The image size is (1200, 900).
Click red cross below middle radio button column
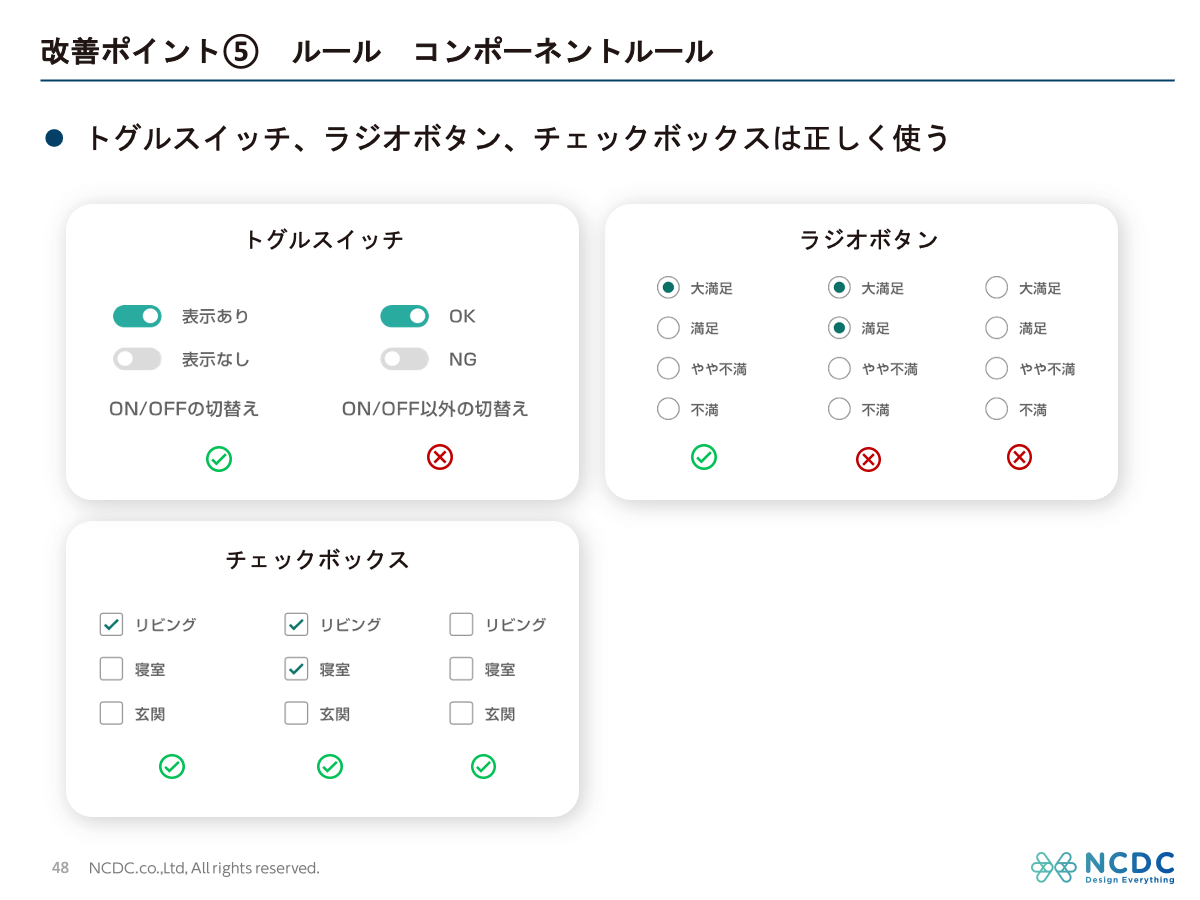click(x=869, y=459)
